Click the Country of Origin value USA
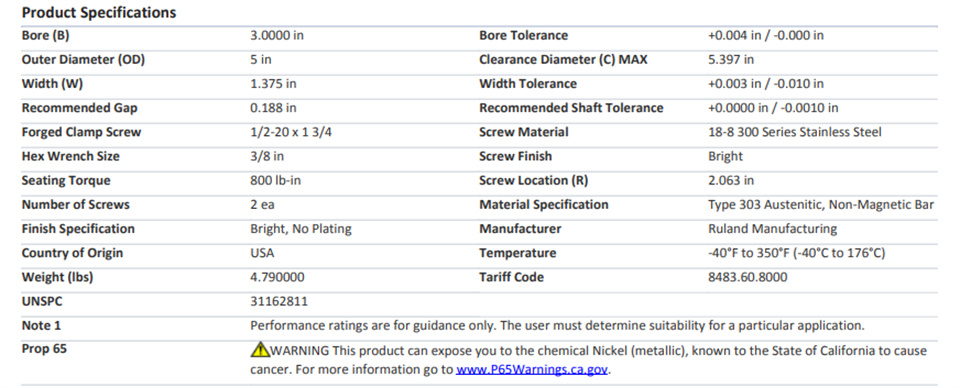Screen dimensions: 960x388 [262, 253]
